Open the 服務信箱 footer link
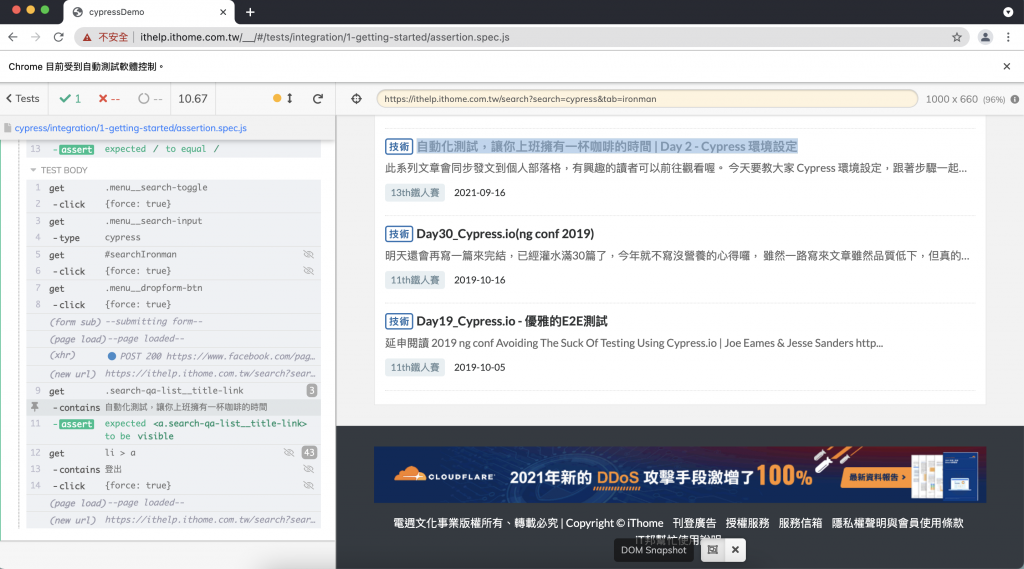This screenshot has height=569, width=1024. 800,523
